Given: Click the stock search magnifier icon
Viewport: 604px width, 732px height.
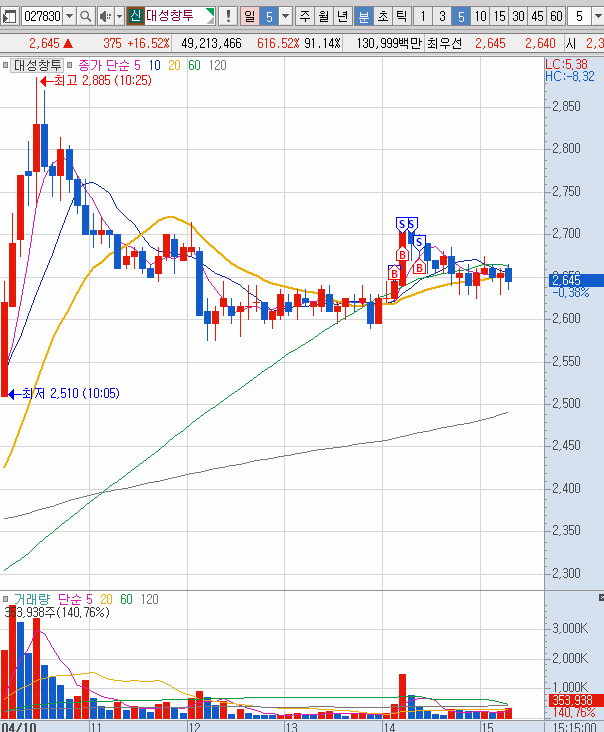Looking at the screenshot, I should (86, 16).
